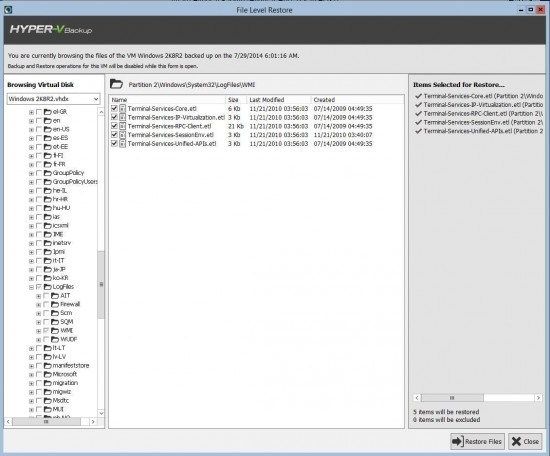The image size is (550, 456).
Task: Click the migwiz folder icon
Action: 48,392
